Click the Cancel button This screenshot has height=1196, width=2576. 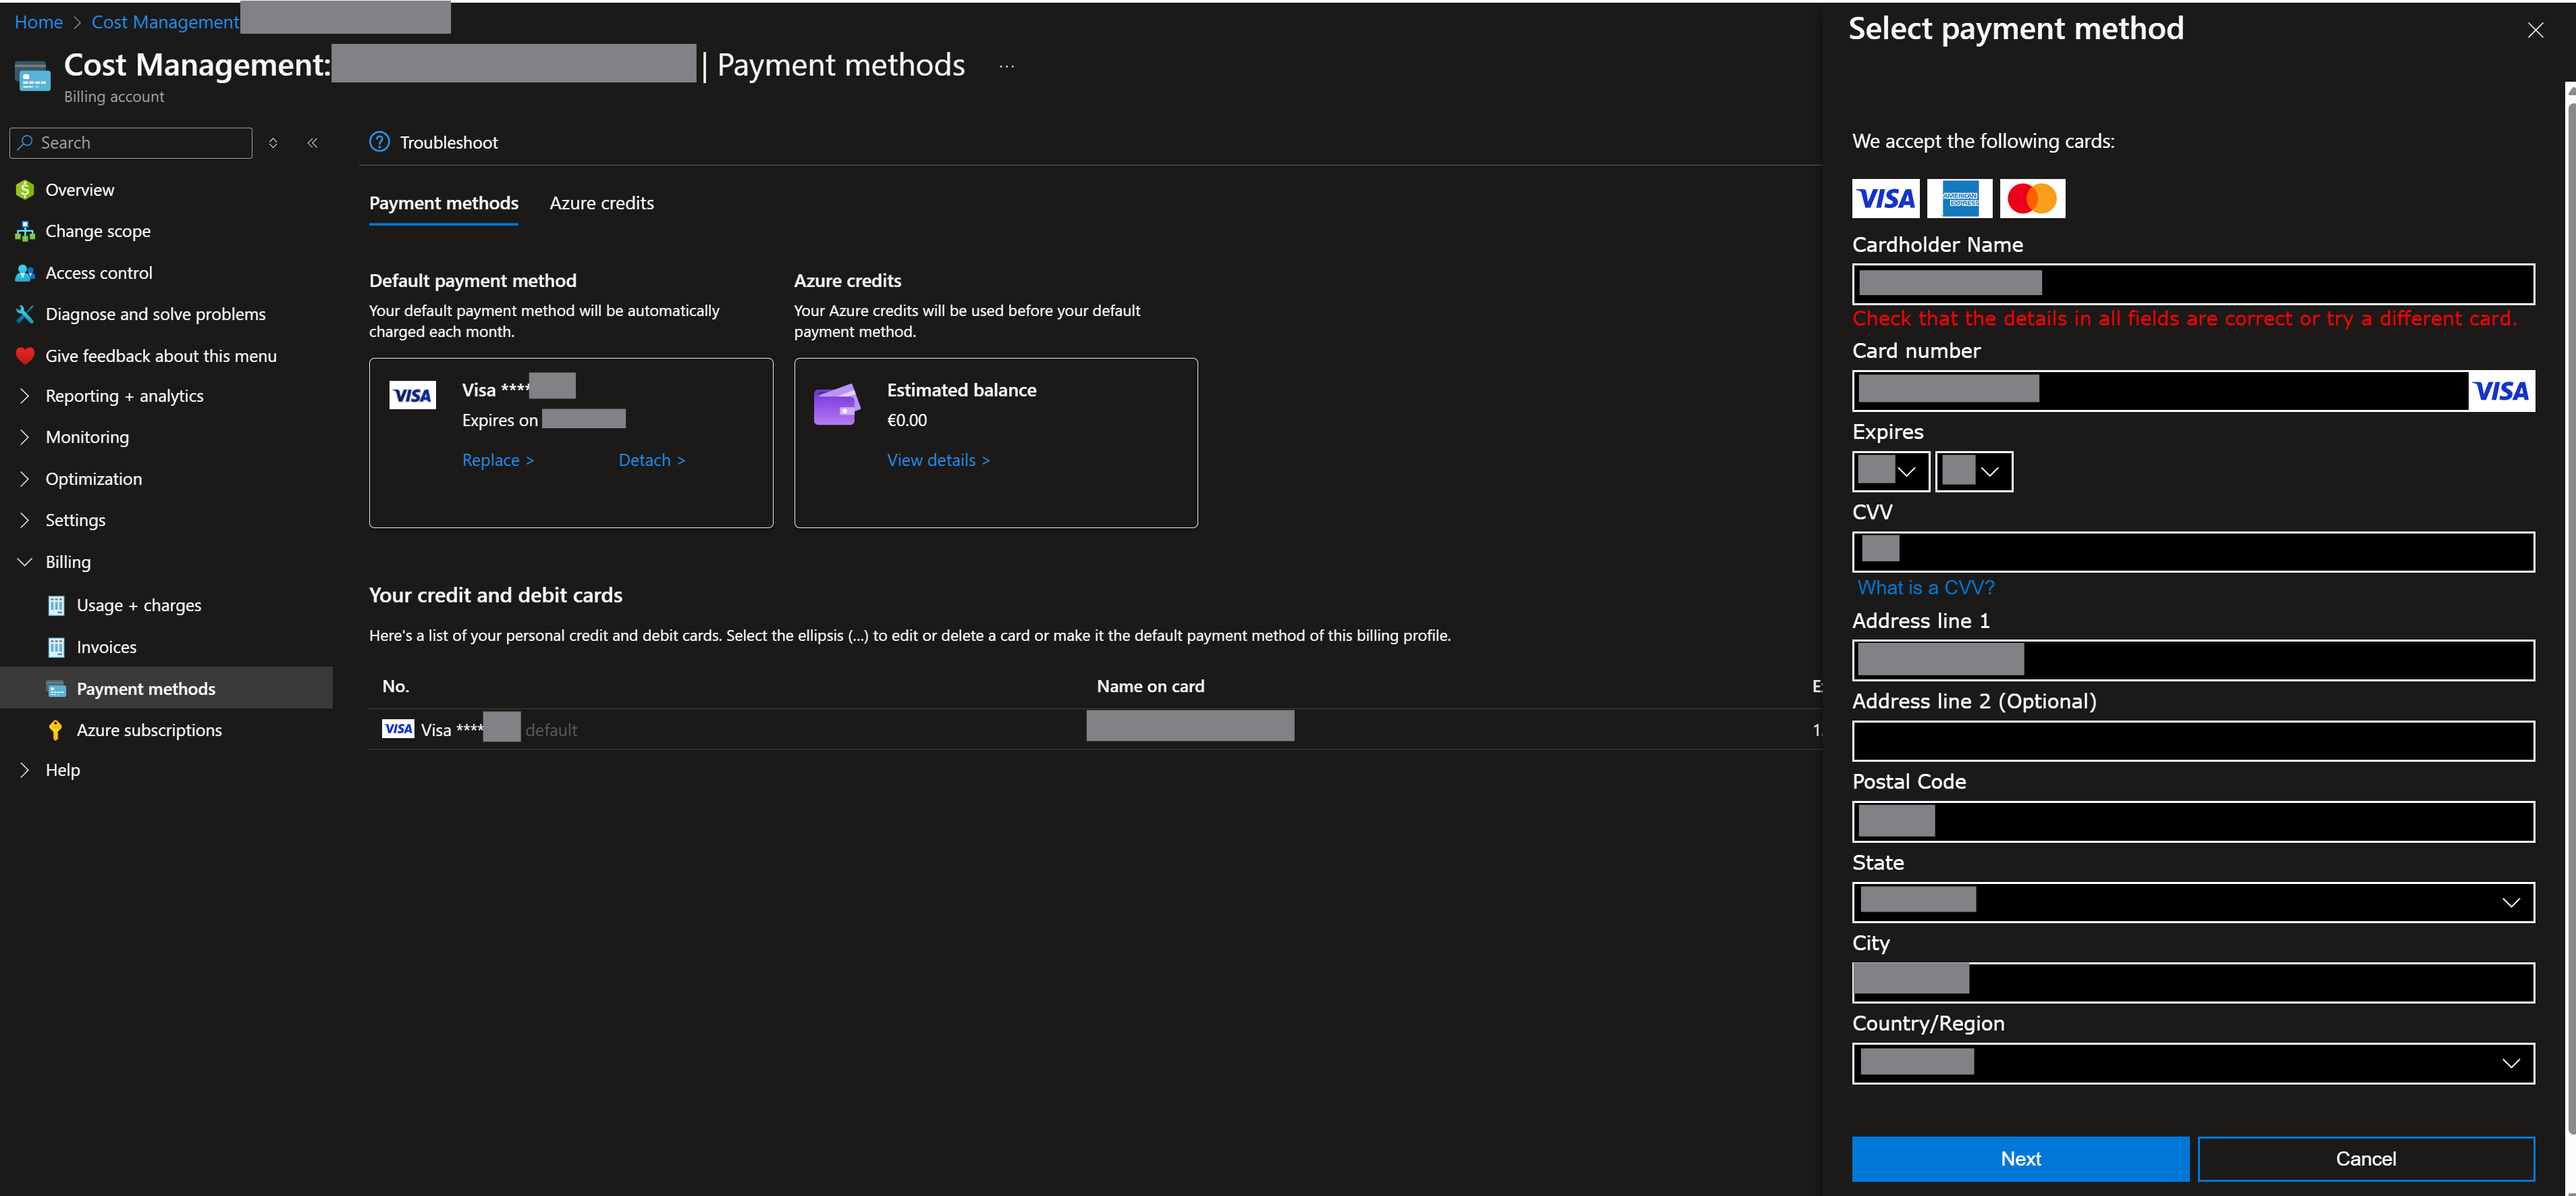point(2366,1158)
